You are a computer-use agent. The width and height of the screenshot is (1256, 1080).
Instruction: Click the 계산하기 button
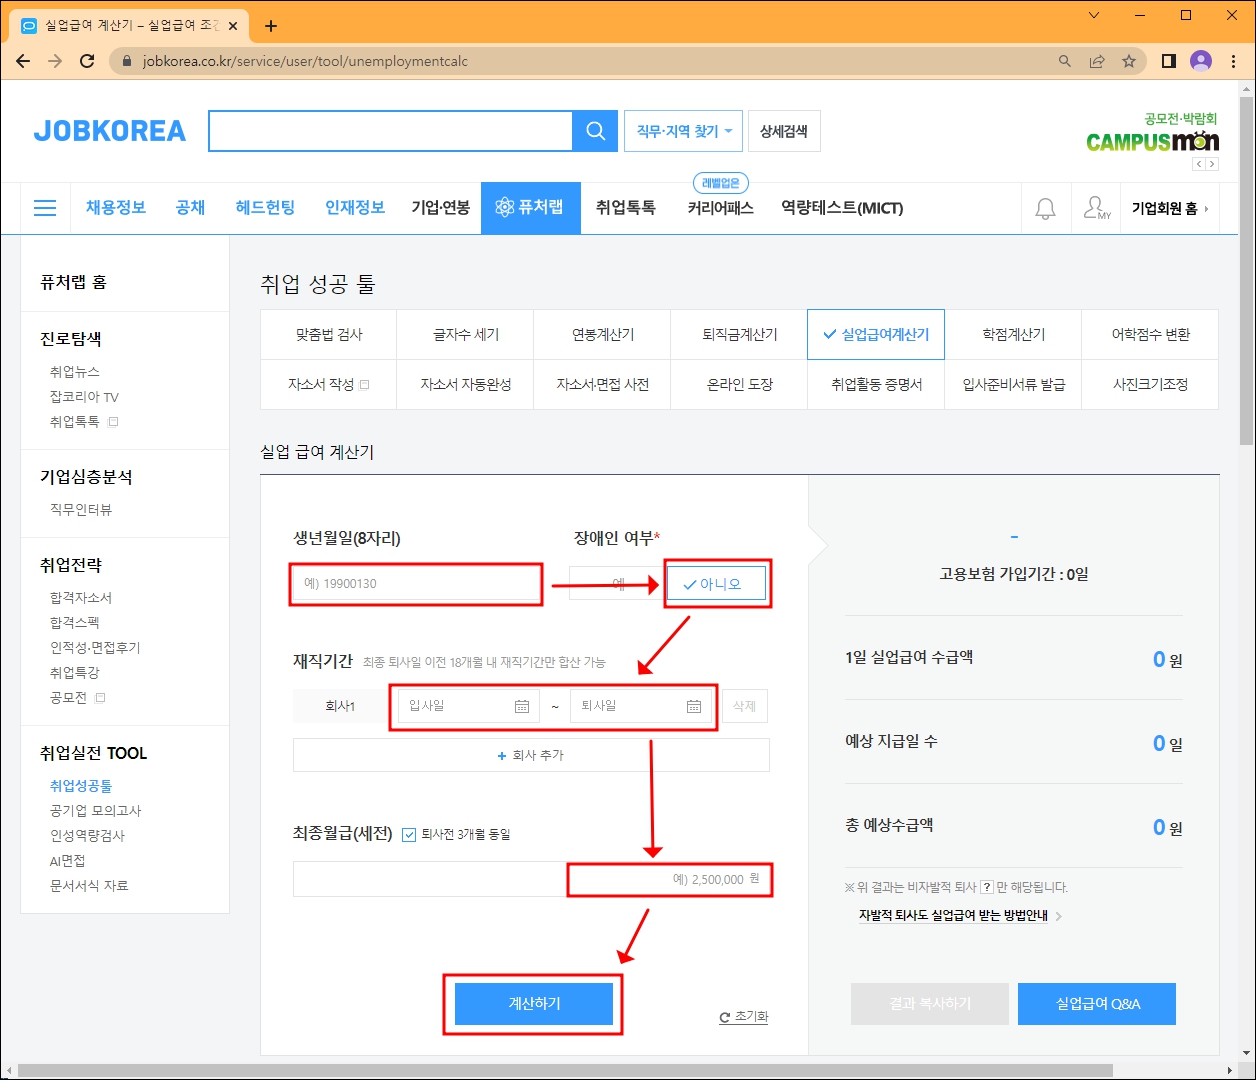coord(534,1003)
